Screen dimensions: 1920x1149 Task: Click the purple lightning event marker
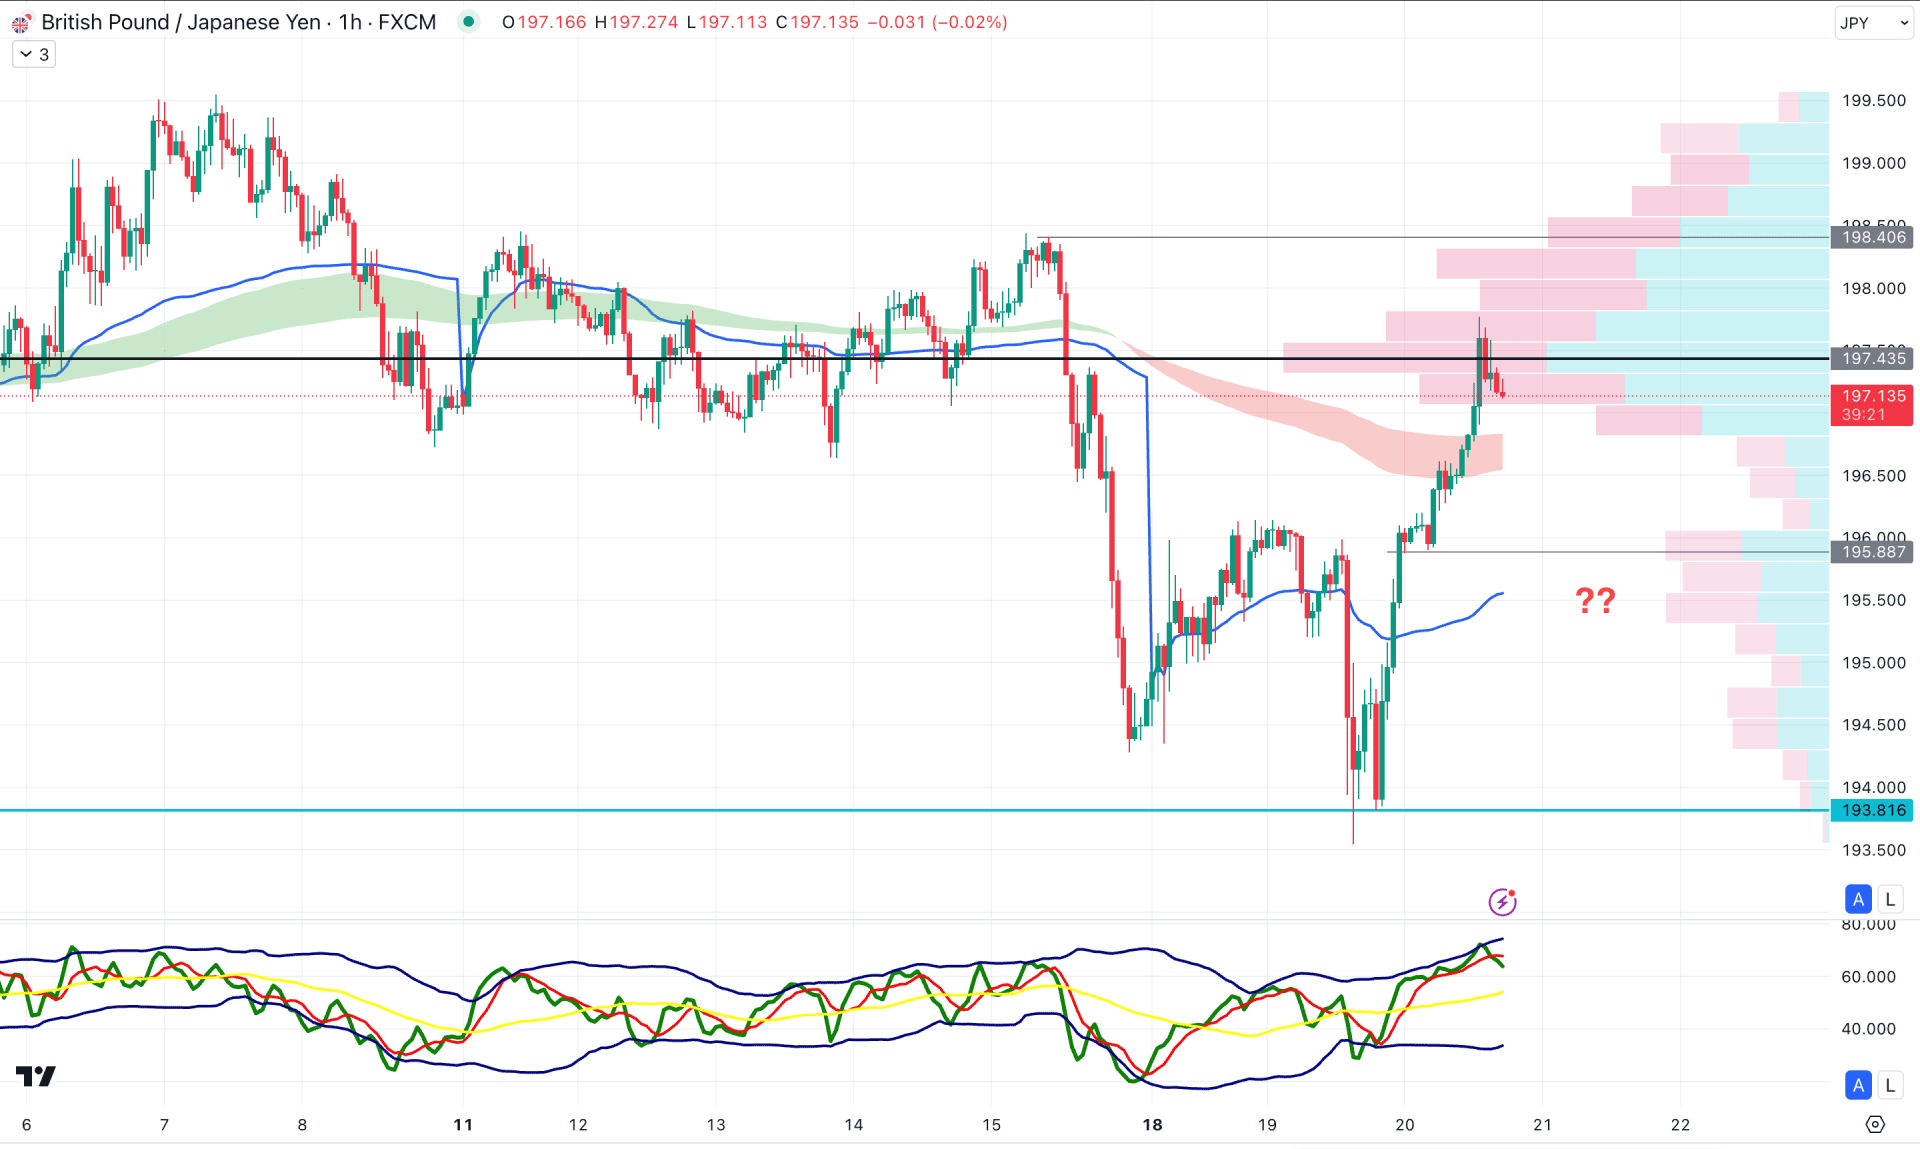coord(1502,901)
